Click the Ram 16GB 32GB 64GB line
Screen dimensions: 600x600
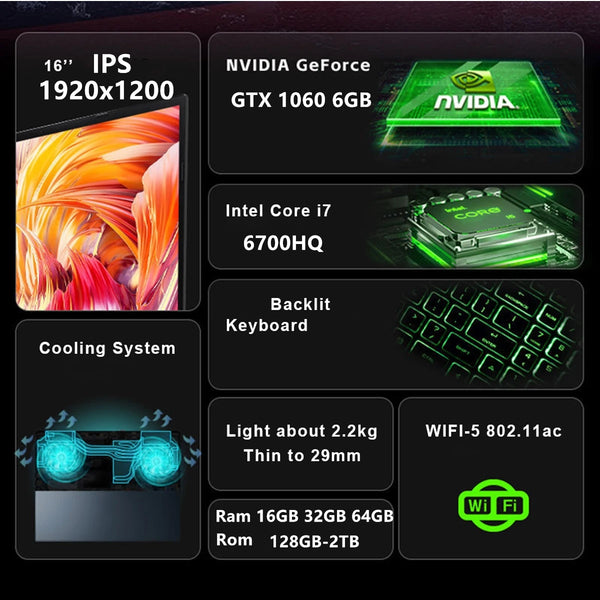305,516
